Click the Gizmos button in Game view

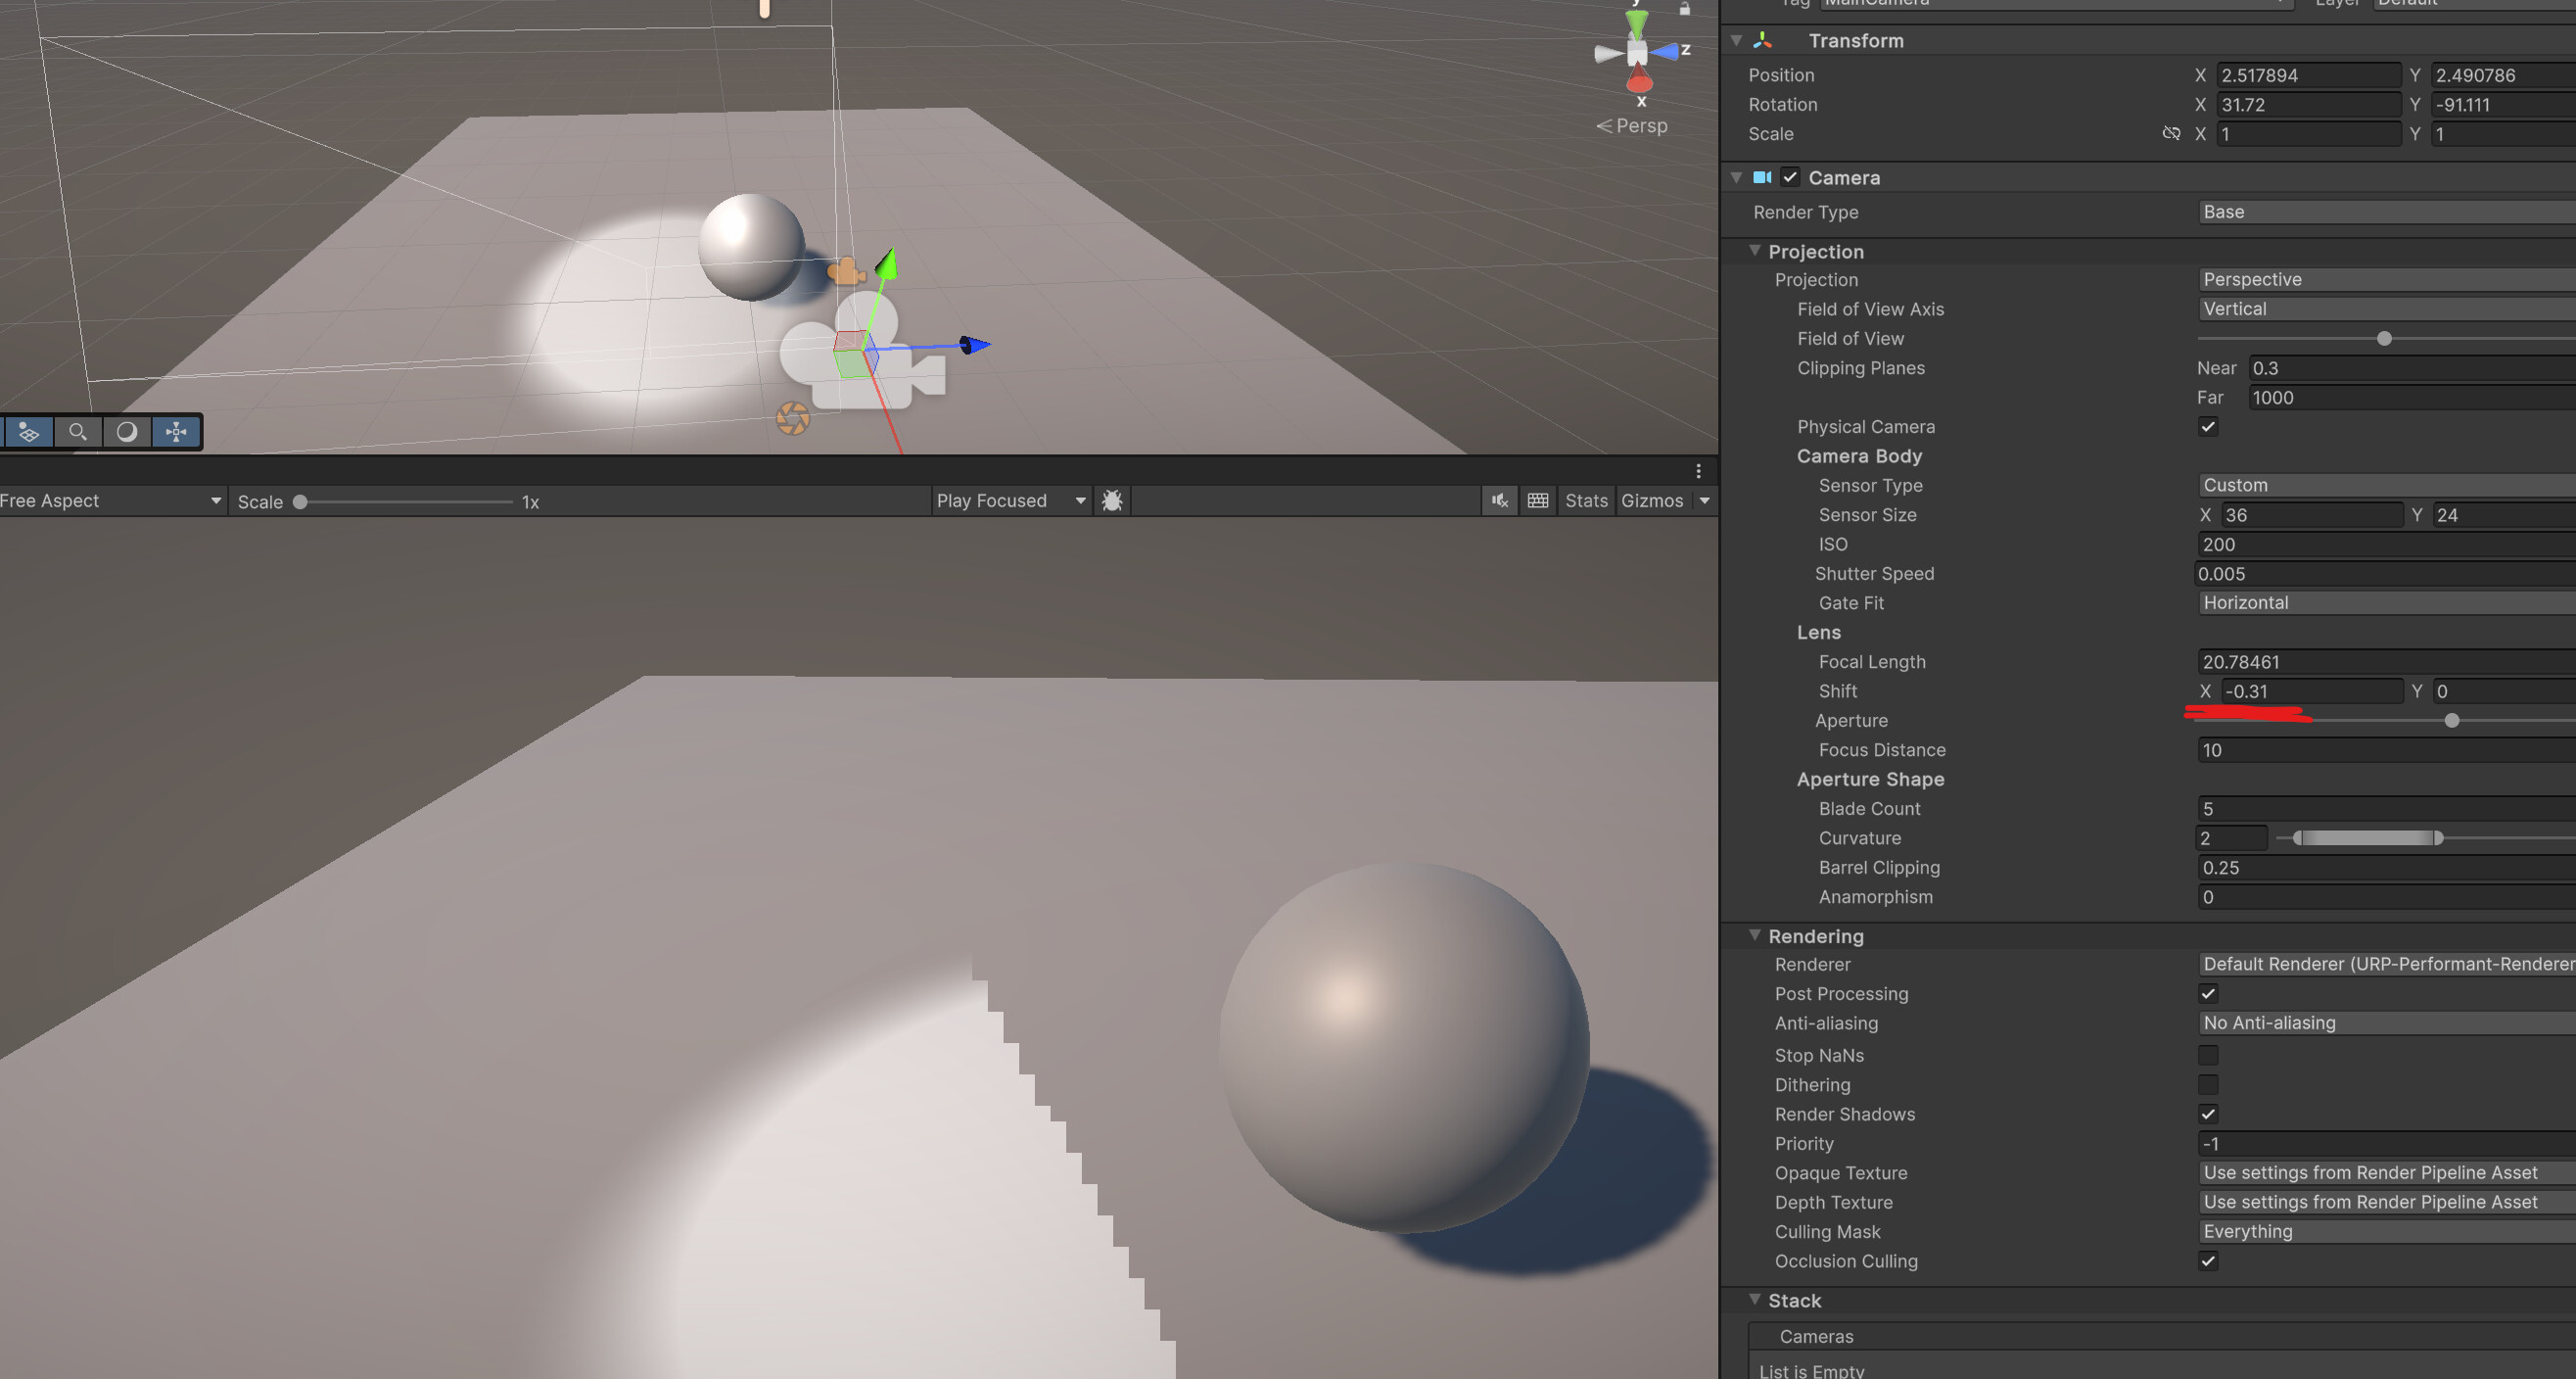(x=1652, y=501)
